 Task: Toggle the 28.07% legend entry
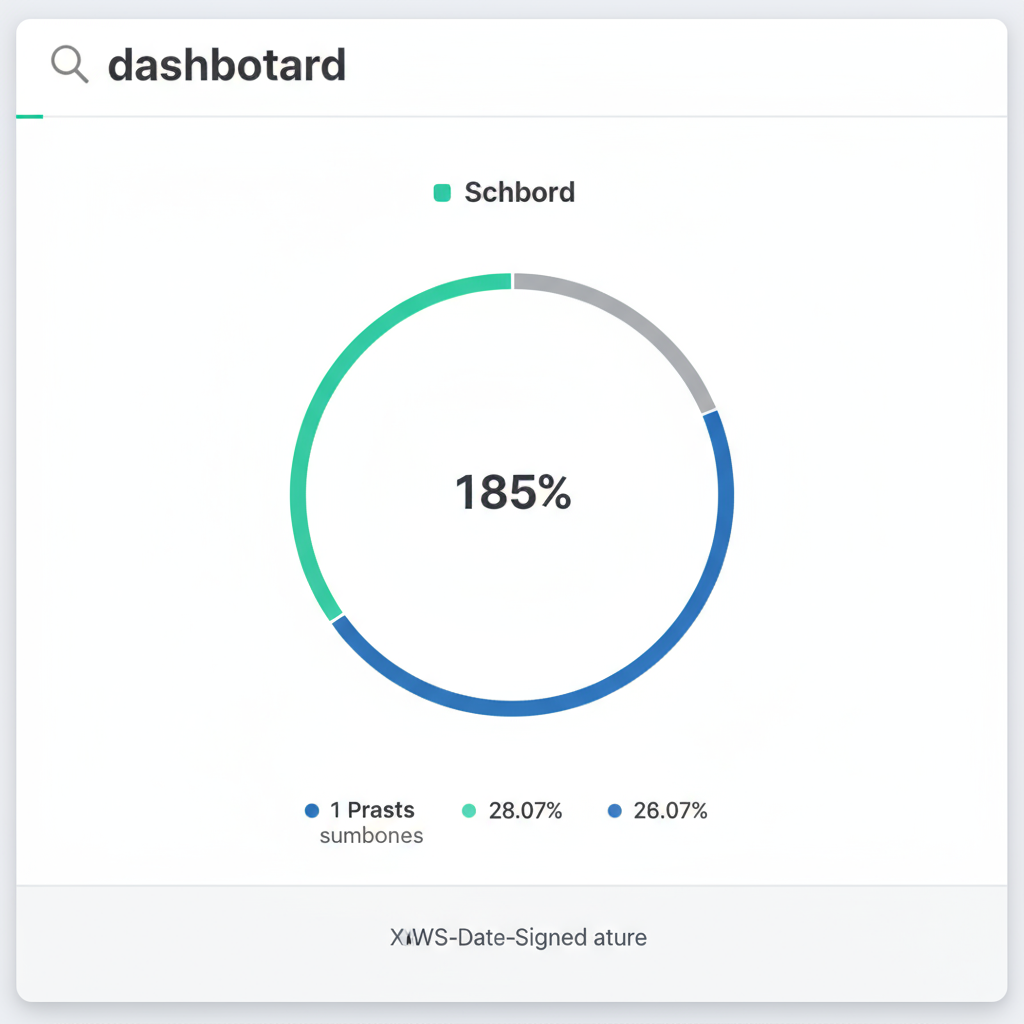[525, 811]
